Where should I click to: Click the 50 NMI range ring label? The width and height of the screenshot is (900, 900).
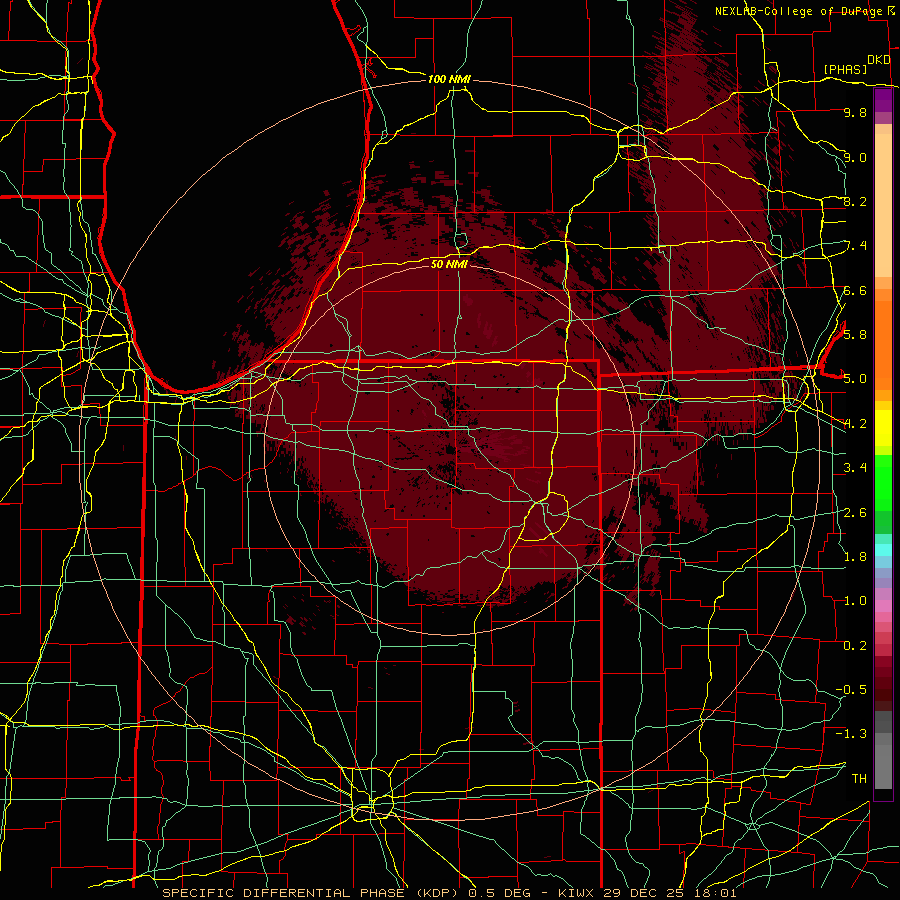pyautogui.click(x=449, y=264)
